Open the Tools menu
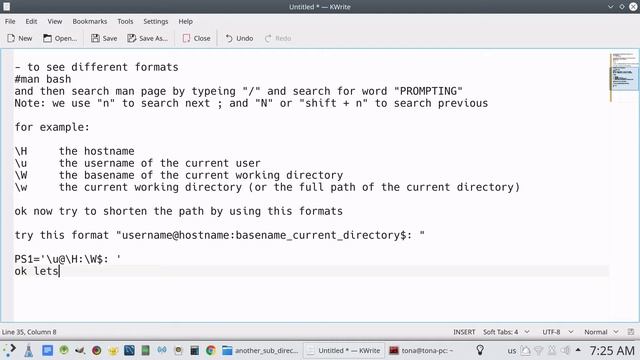 pos(125,21)
